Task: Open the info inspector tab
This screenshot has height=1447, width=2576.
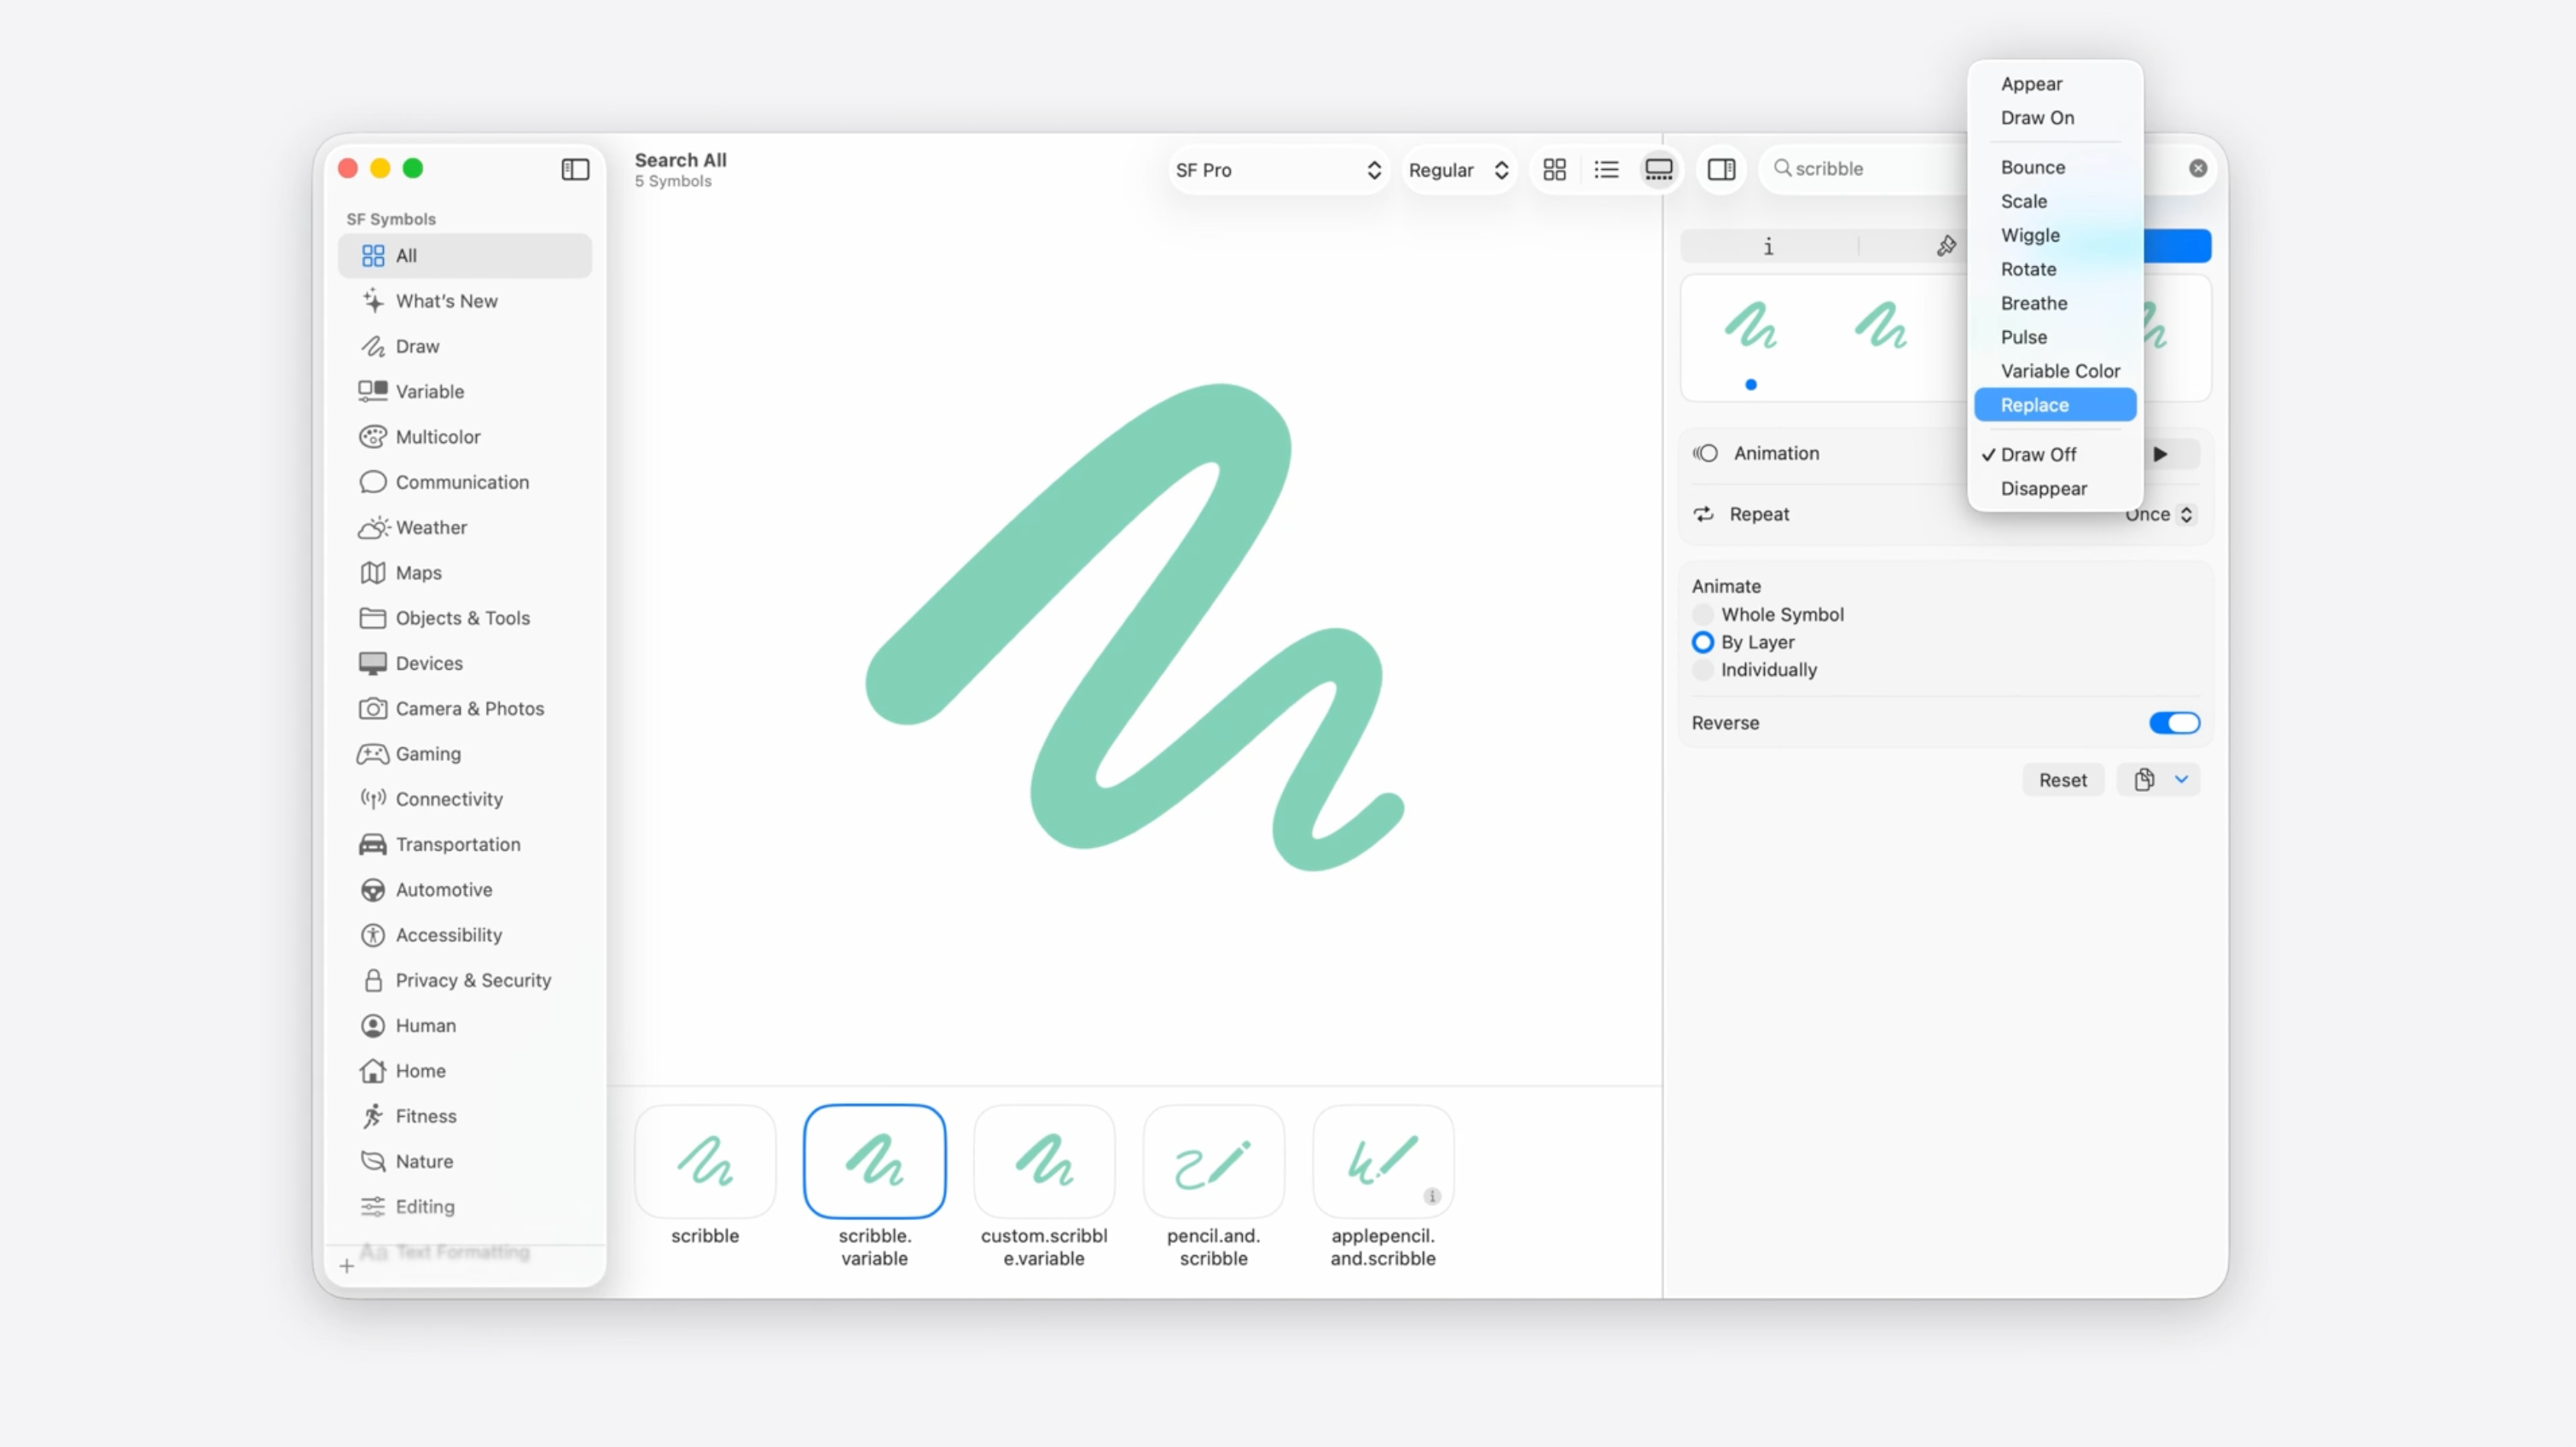Action: point(1768,246)
